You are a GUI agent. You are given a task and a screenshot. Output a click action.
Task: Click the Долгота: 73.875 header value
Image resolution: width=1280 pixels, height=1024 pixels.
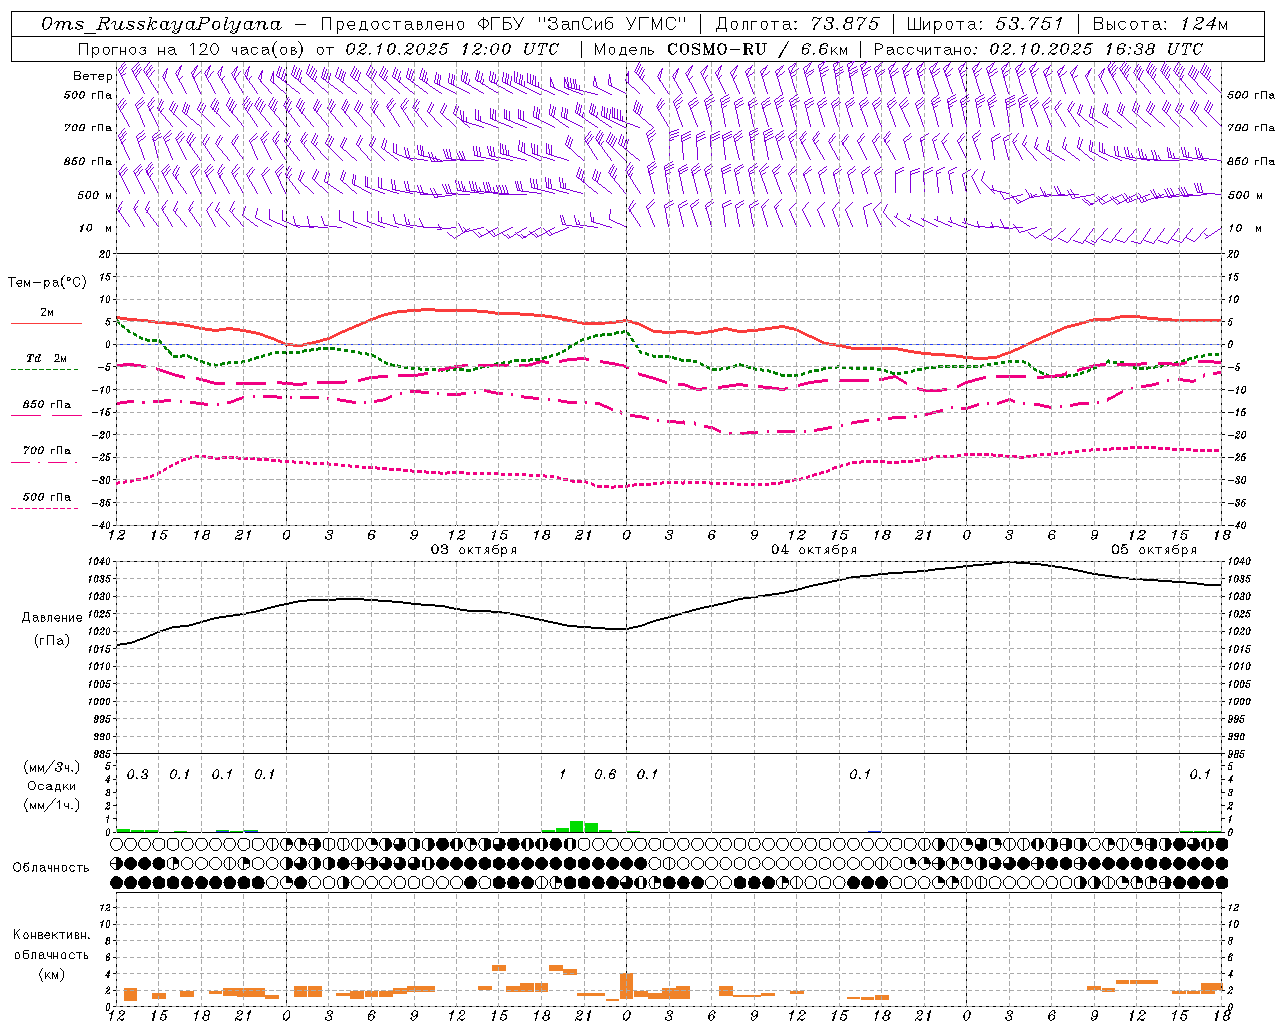[797, 24]
